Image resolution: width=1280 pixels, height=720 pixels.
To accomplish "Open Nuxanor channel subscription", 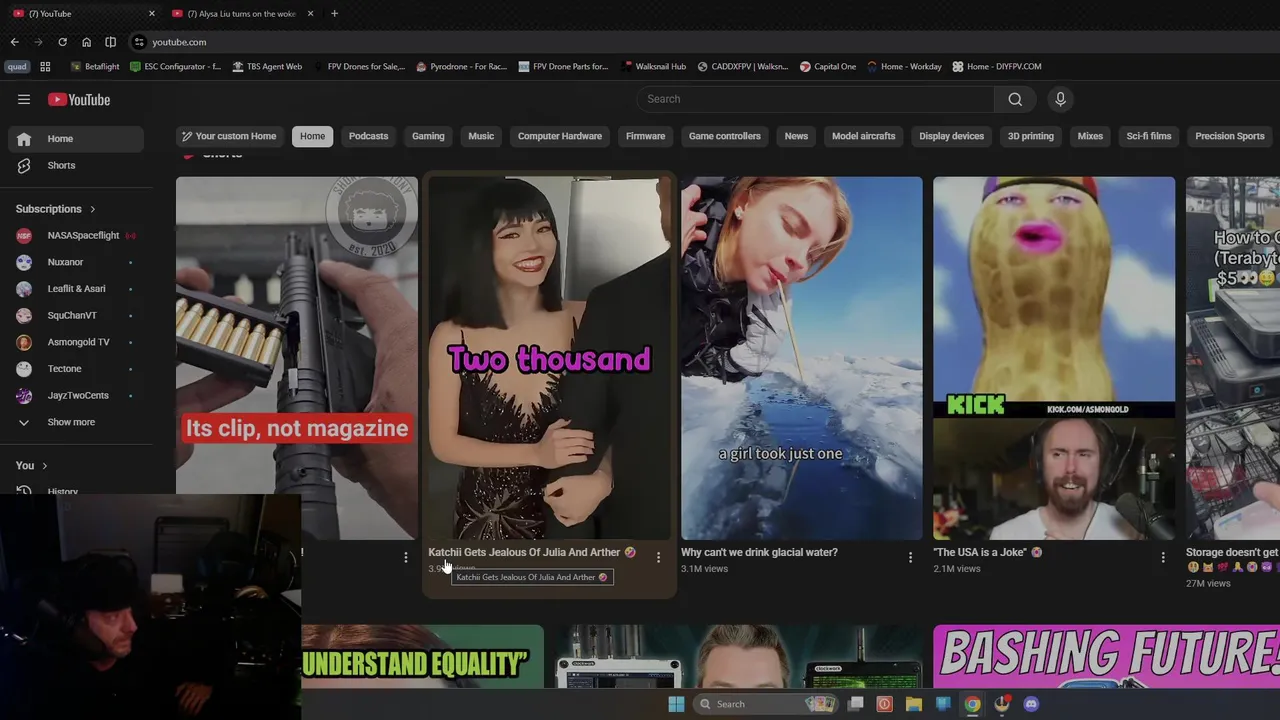I will (x=76, y=262).
